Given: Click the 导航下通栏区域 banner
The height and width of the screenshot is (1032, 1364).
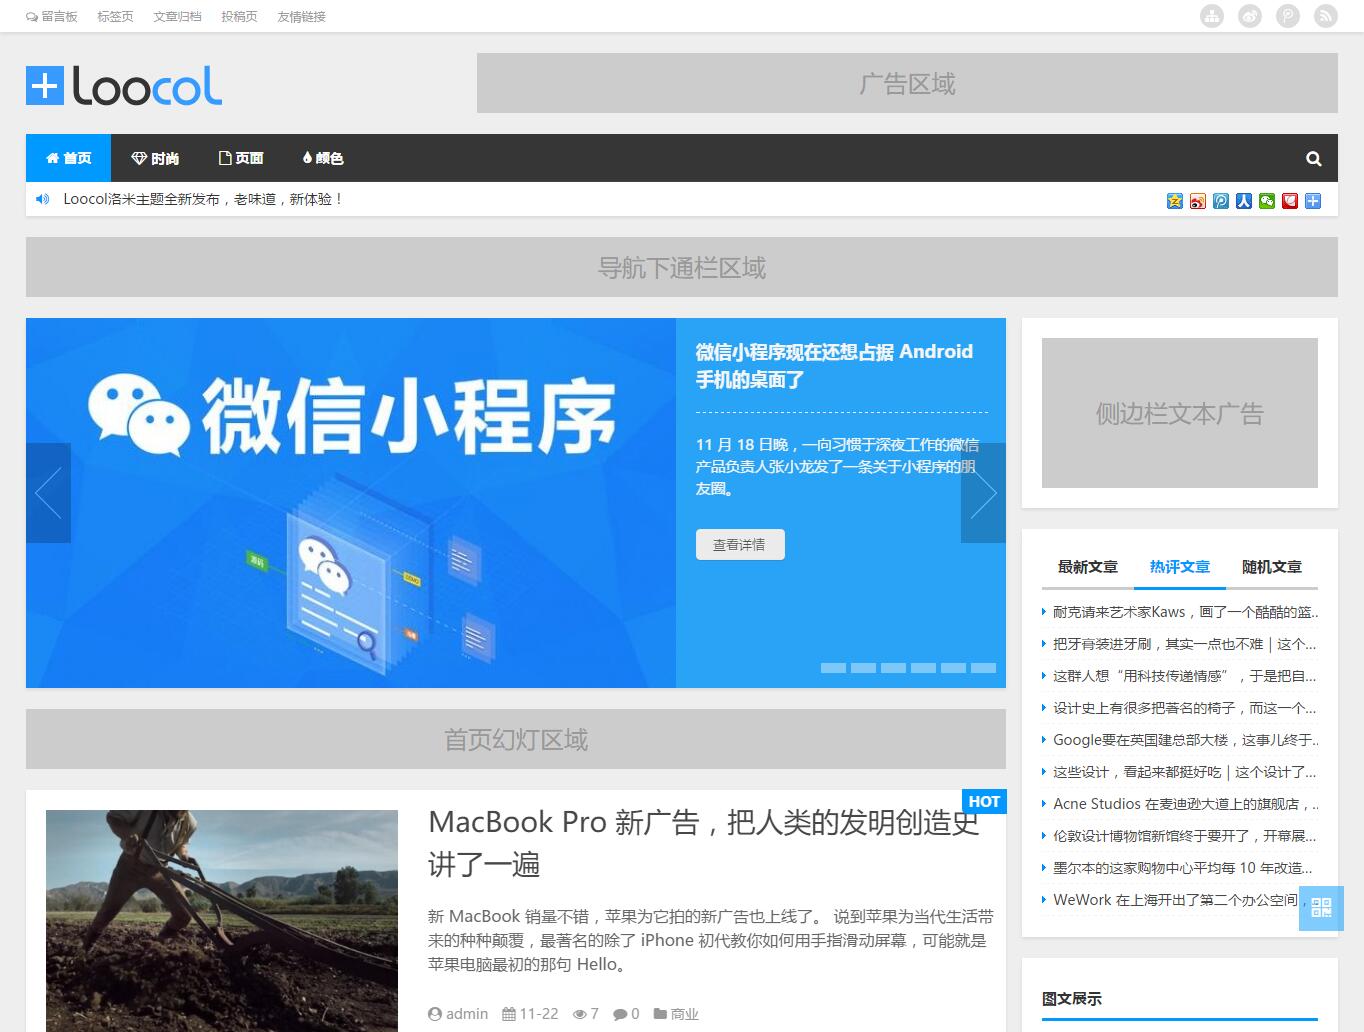Looking at the screenshot, I should click(x=682, y=267).
